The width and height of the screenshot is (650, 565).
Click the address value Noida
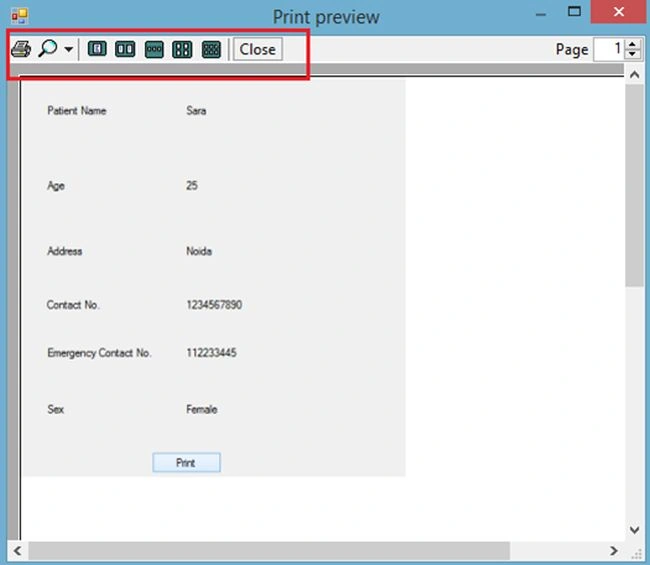pyautogui.click(x=199, y=251)
